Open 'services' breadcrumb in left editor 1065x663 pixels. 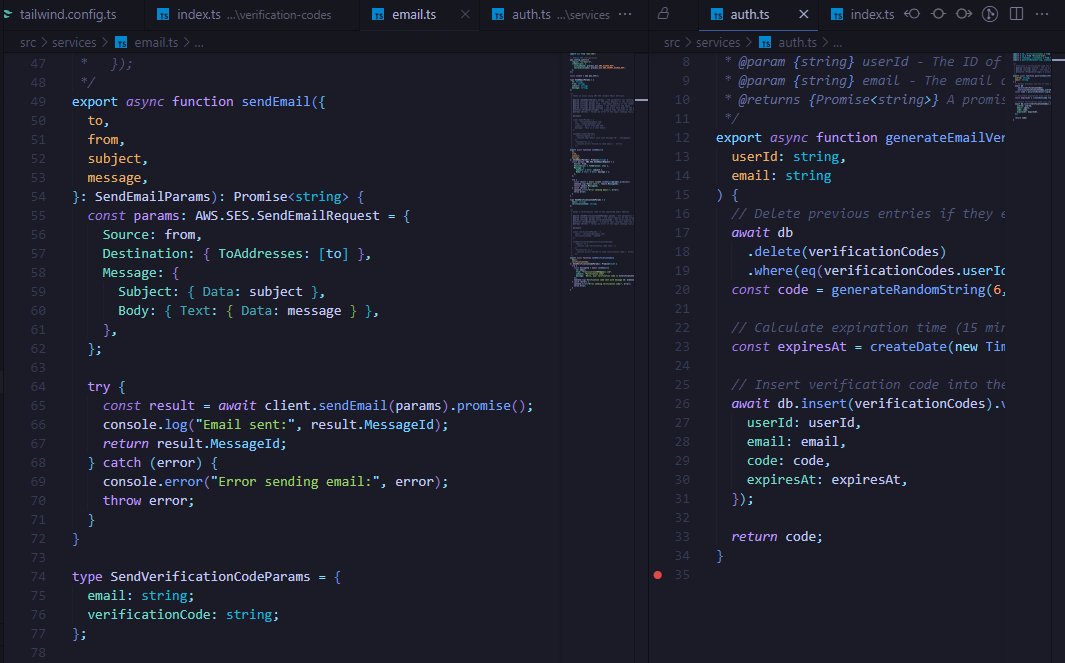[74, 42]
